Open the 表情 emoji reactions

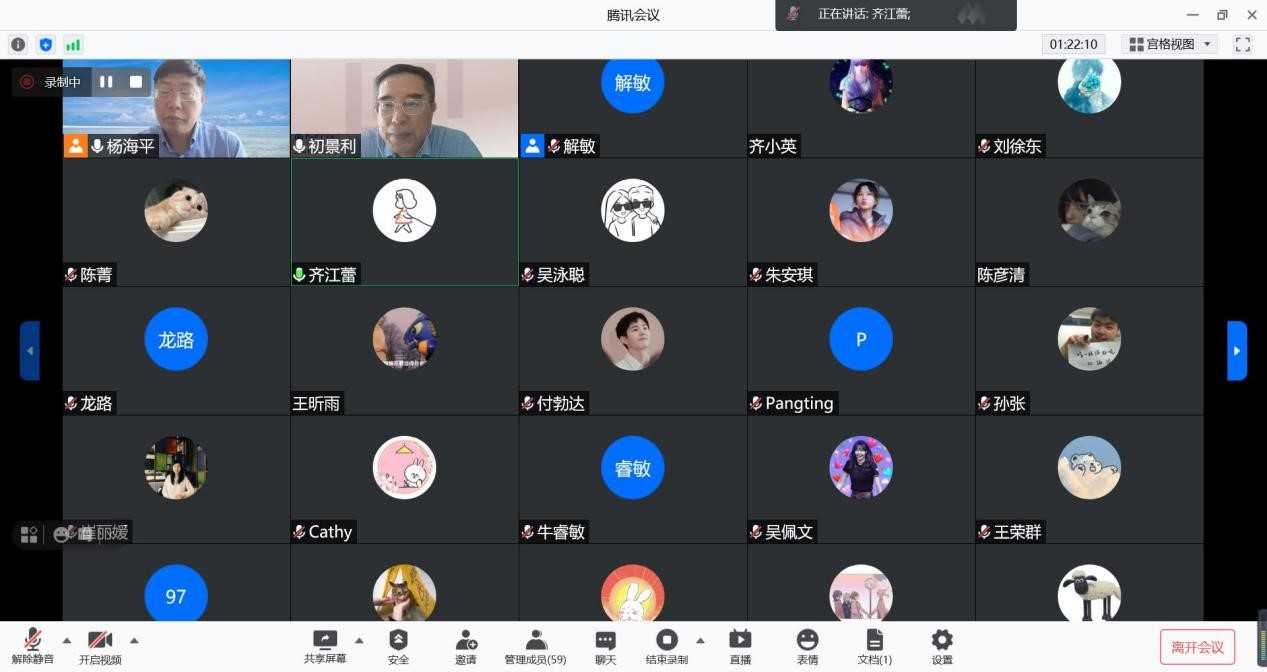coord(807,646)
